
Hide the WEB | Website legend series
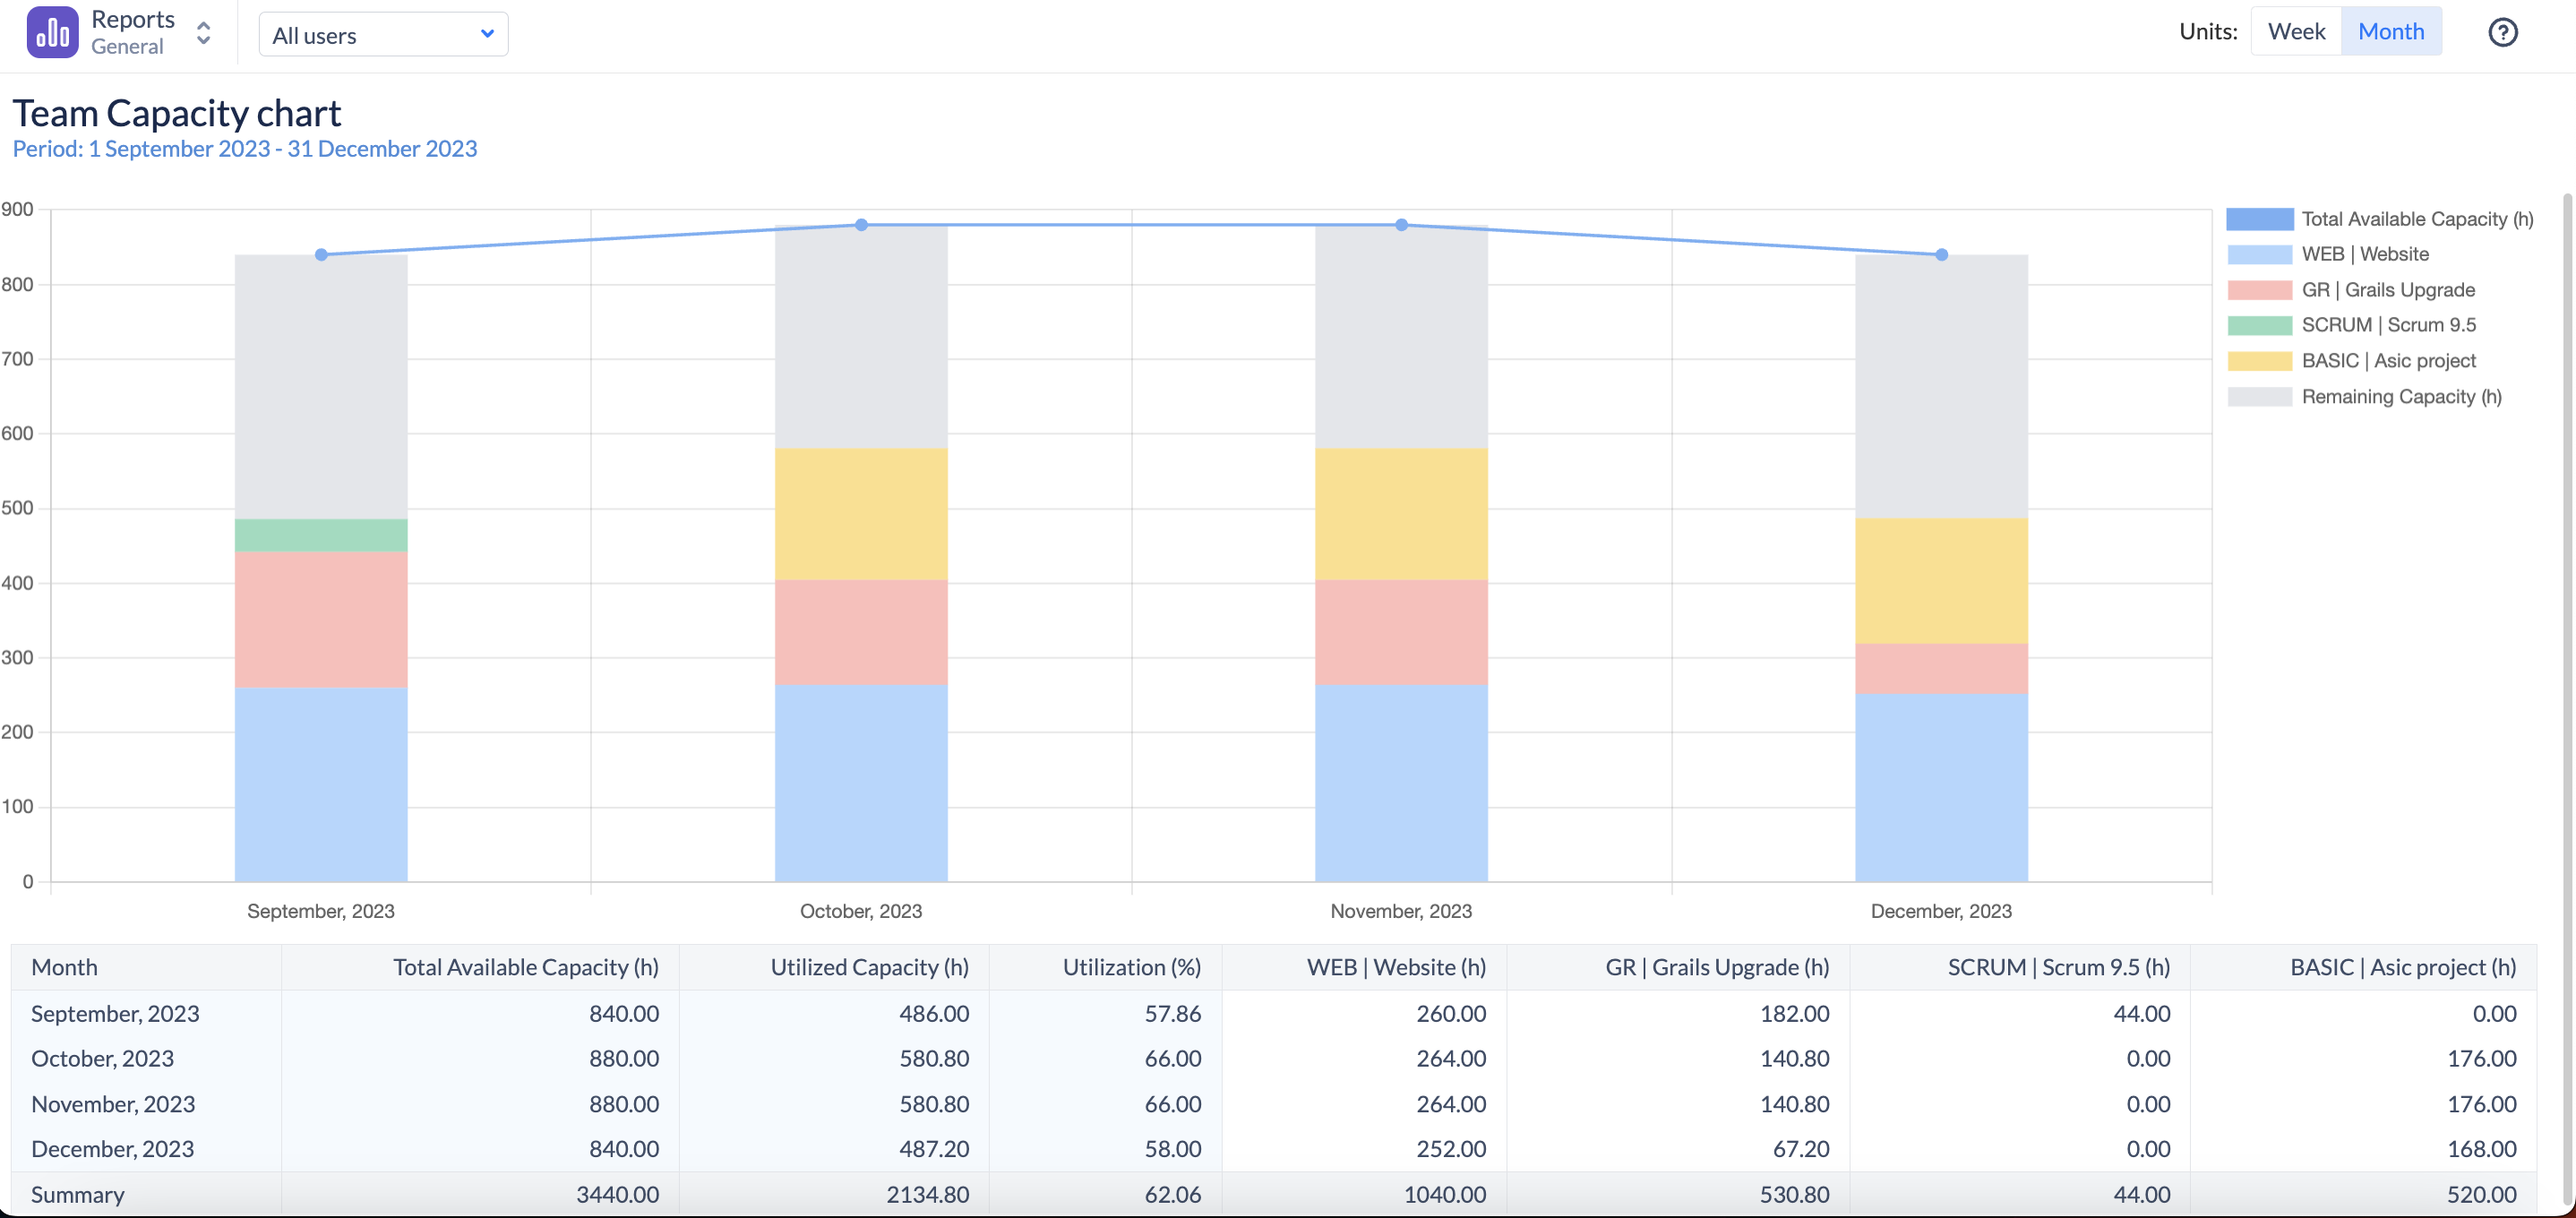2364,254
